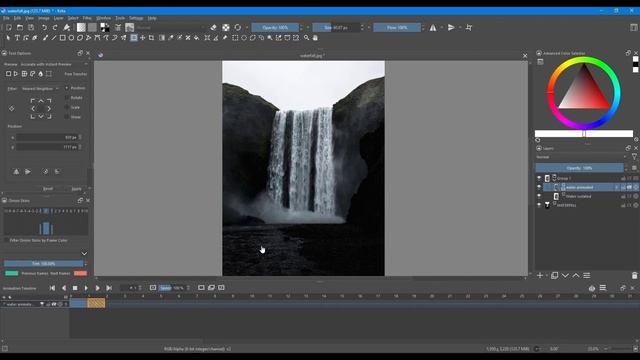Open the Settings menu
Screen dimensions: 640x360
pos(136,18)
